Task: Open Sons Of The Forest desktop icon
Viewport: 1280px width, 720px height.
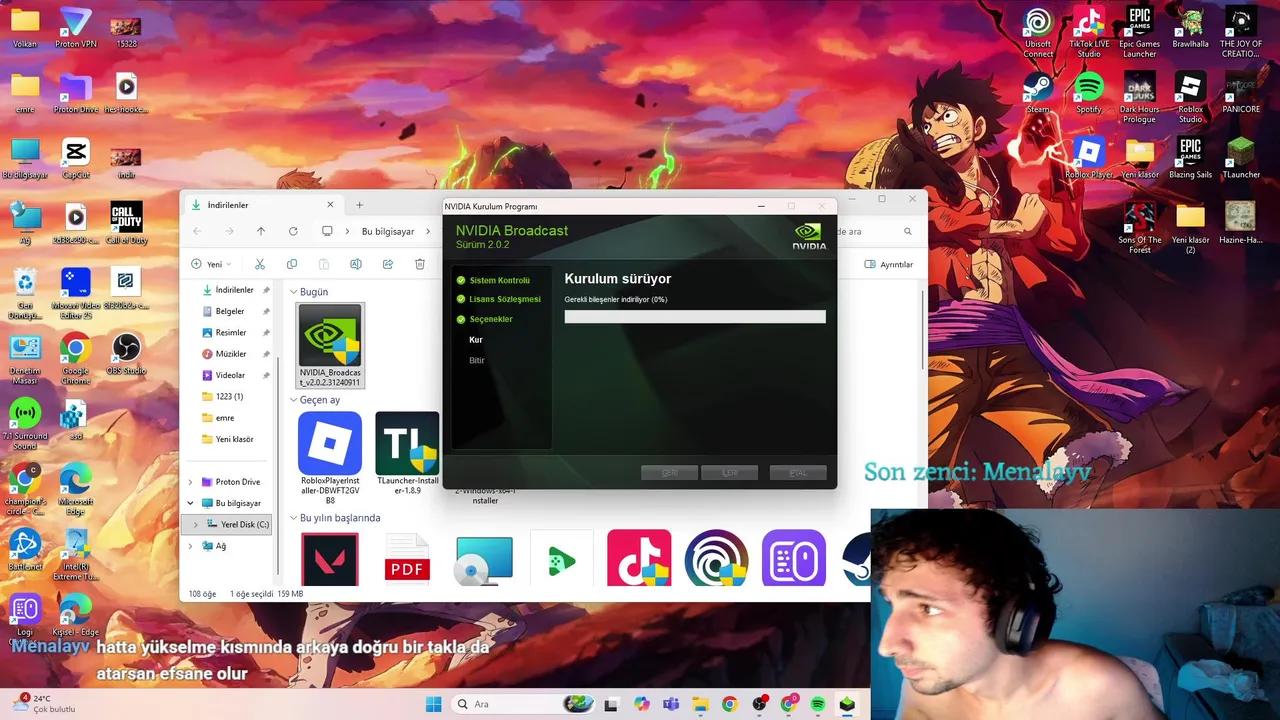Action: coord(1139,227)
